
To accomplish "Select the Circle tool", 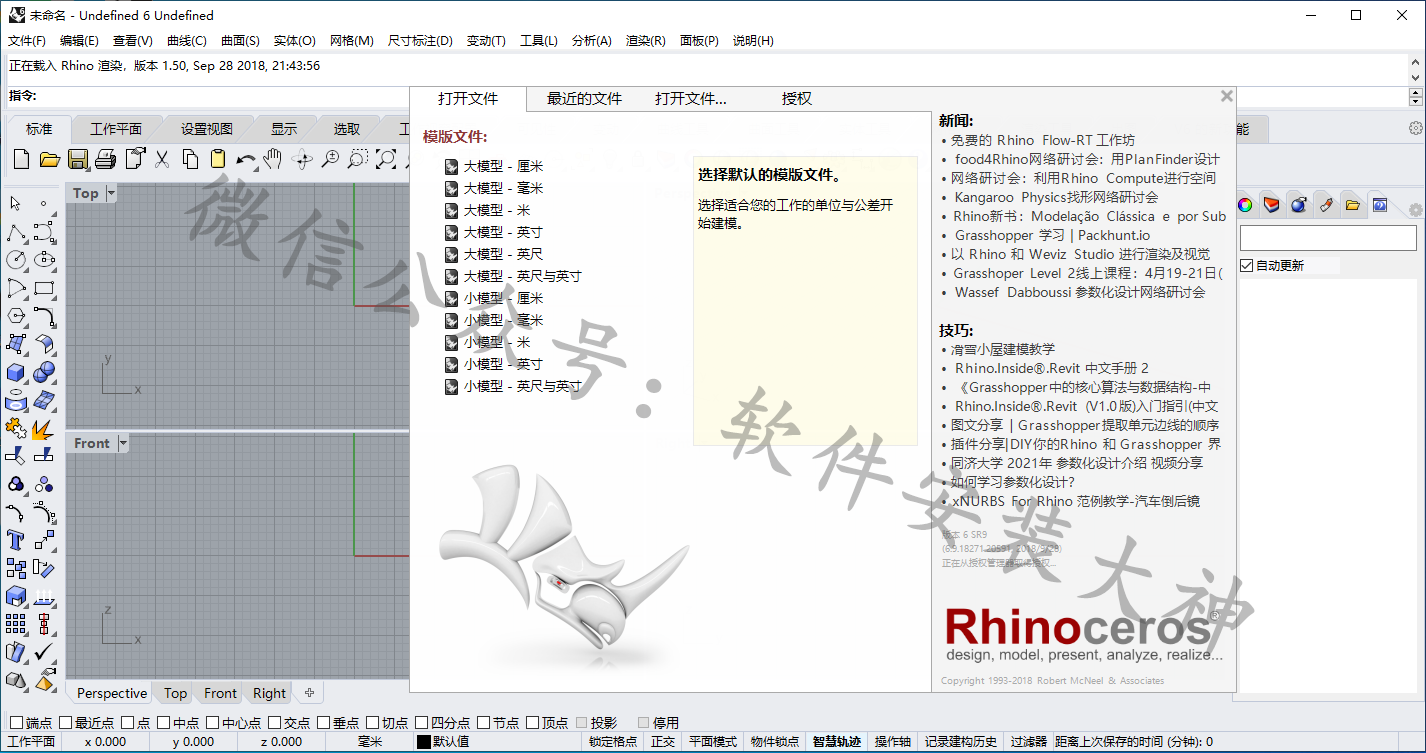I will (16, 261).
